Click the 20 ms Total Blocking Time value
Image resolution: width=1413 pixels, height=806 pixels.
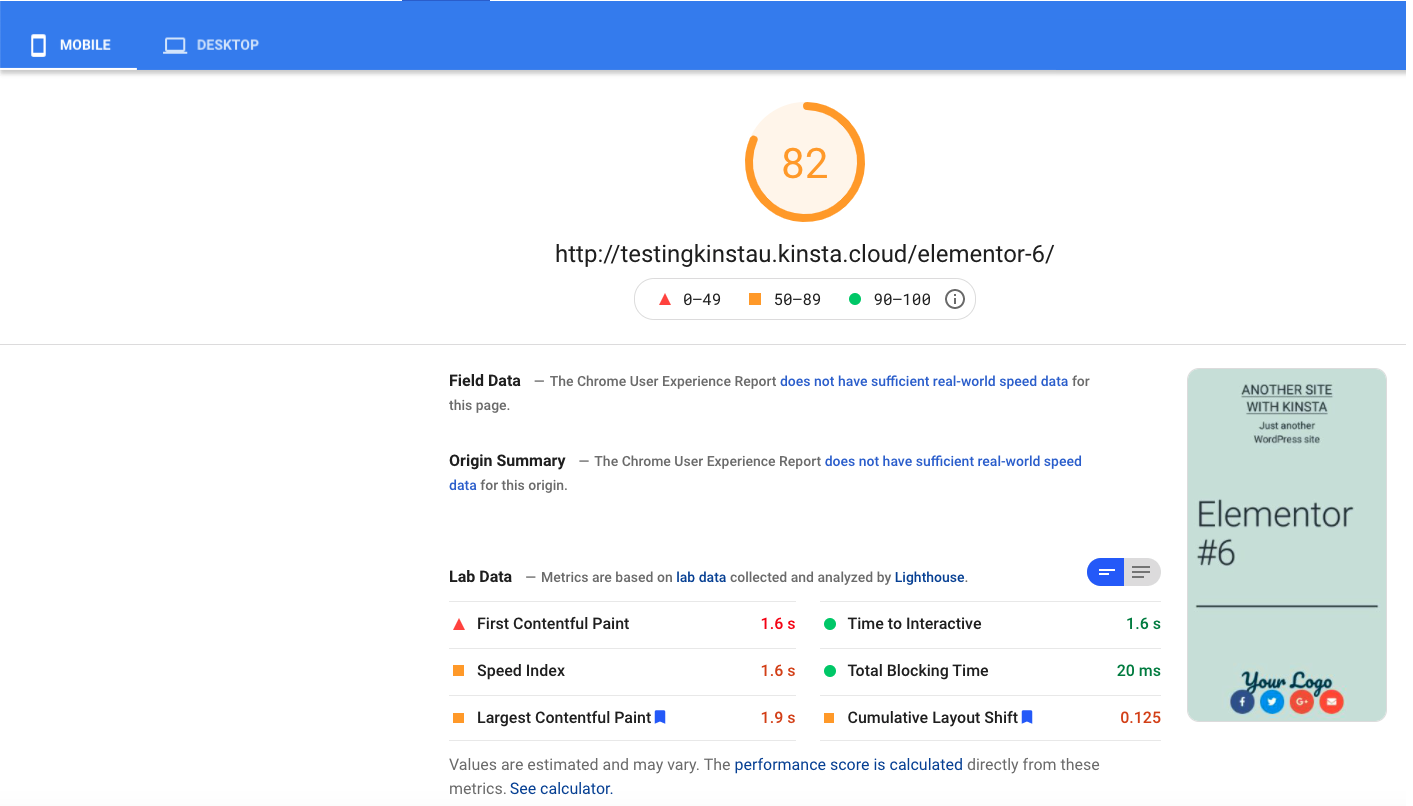coord(1139,671)
